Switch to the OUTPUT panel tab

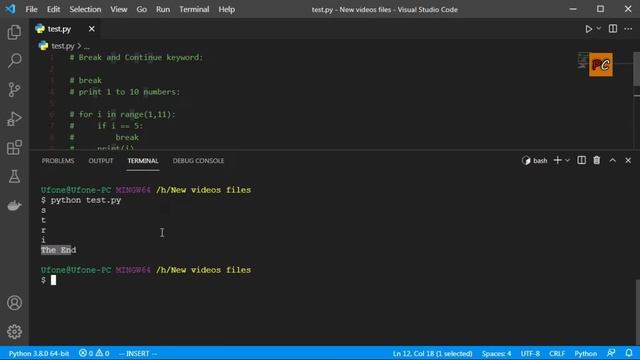coord(101,161)
